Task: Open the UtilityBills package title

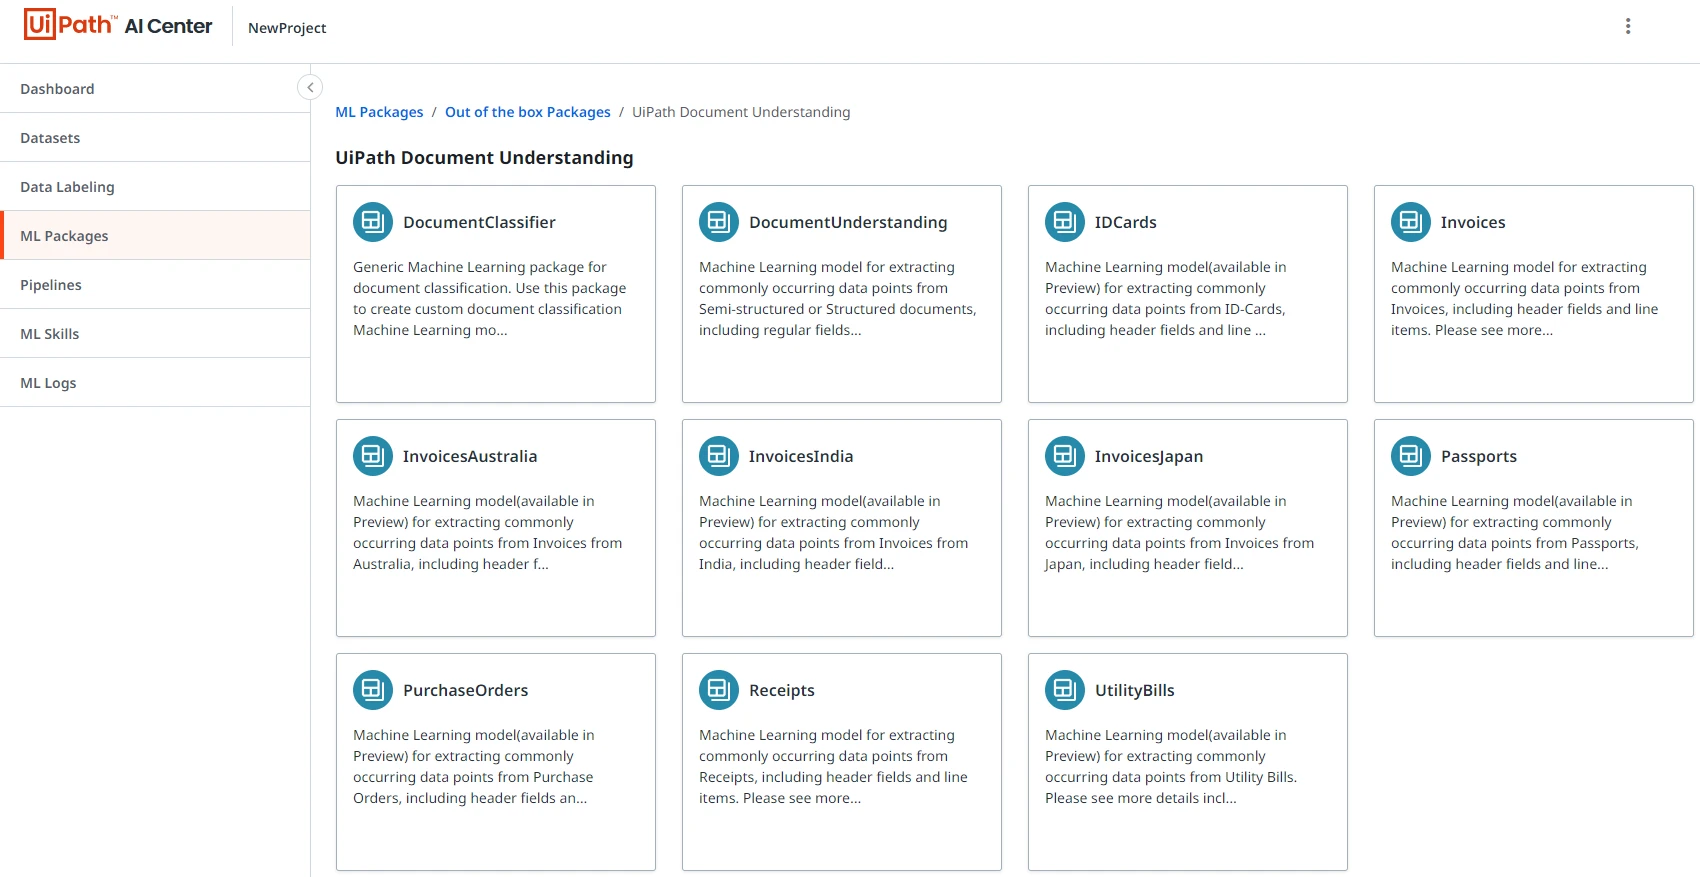Action: click(x=1135, y=690)
